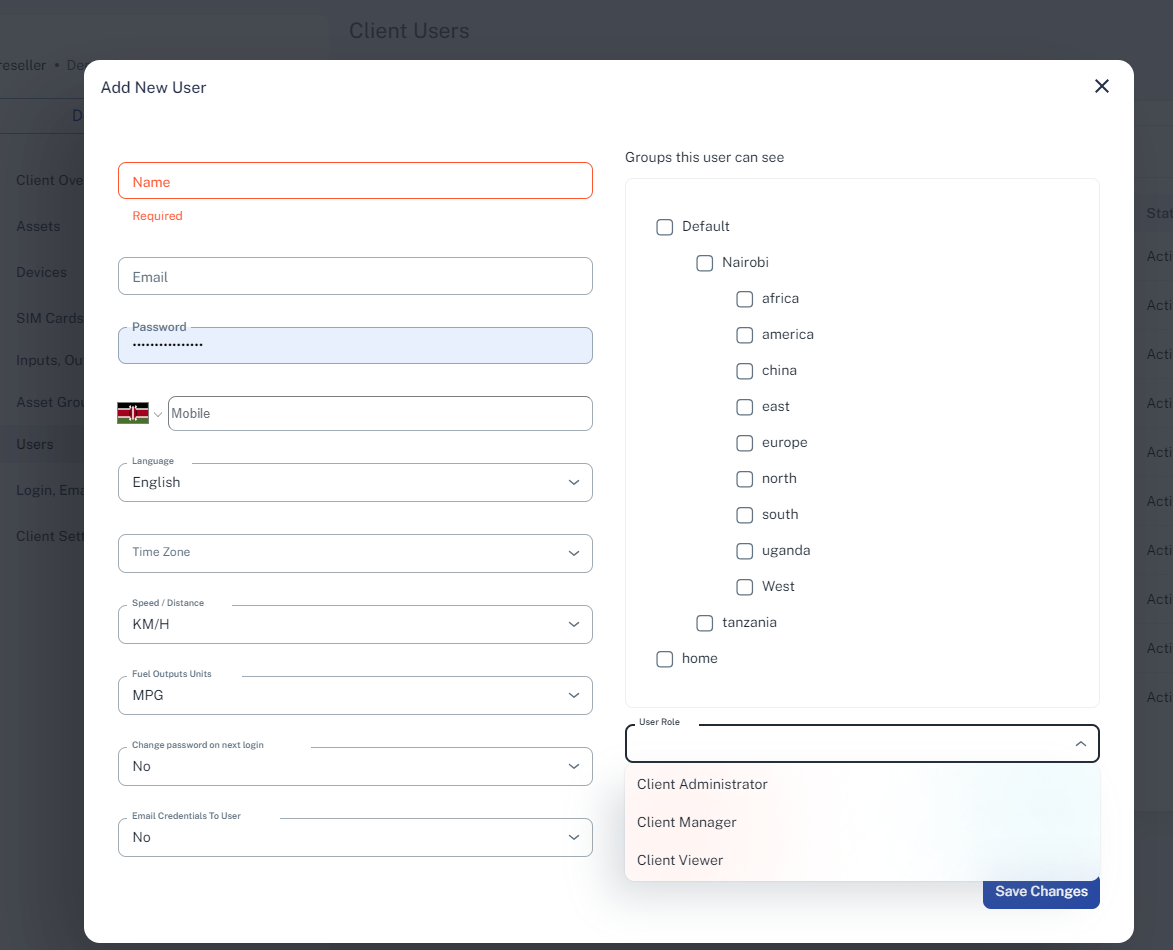Click the User Role up-chevron icon

(1080, 744)
